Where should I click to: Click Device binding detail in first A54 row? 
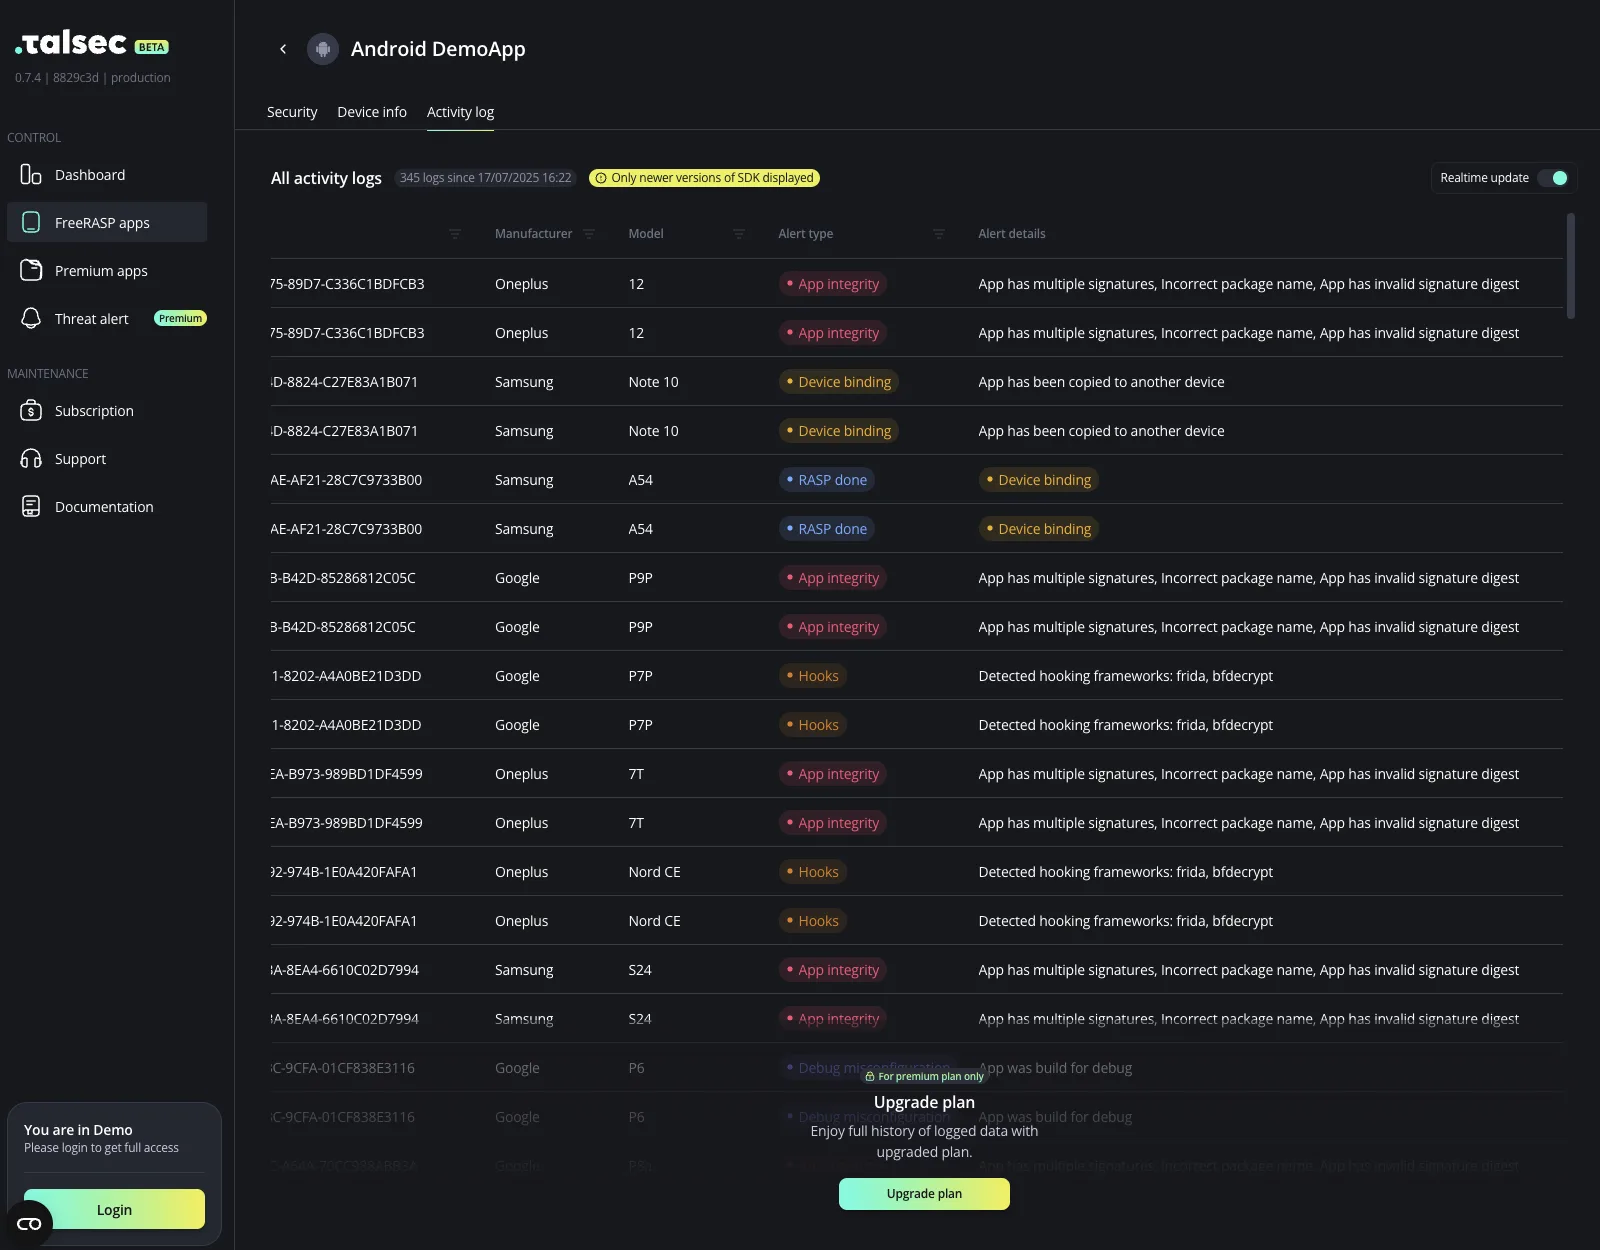click(x=1039, y=480)
